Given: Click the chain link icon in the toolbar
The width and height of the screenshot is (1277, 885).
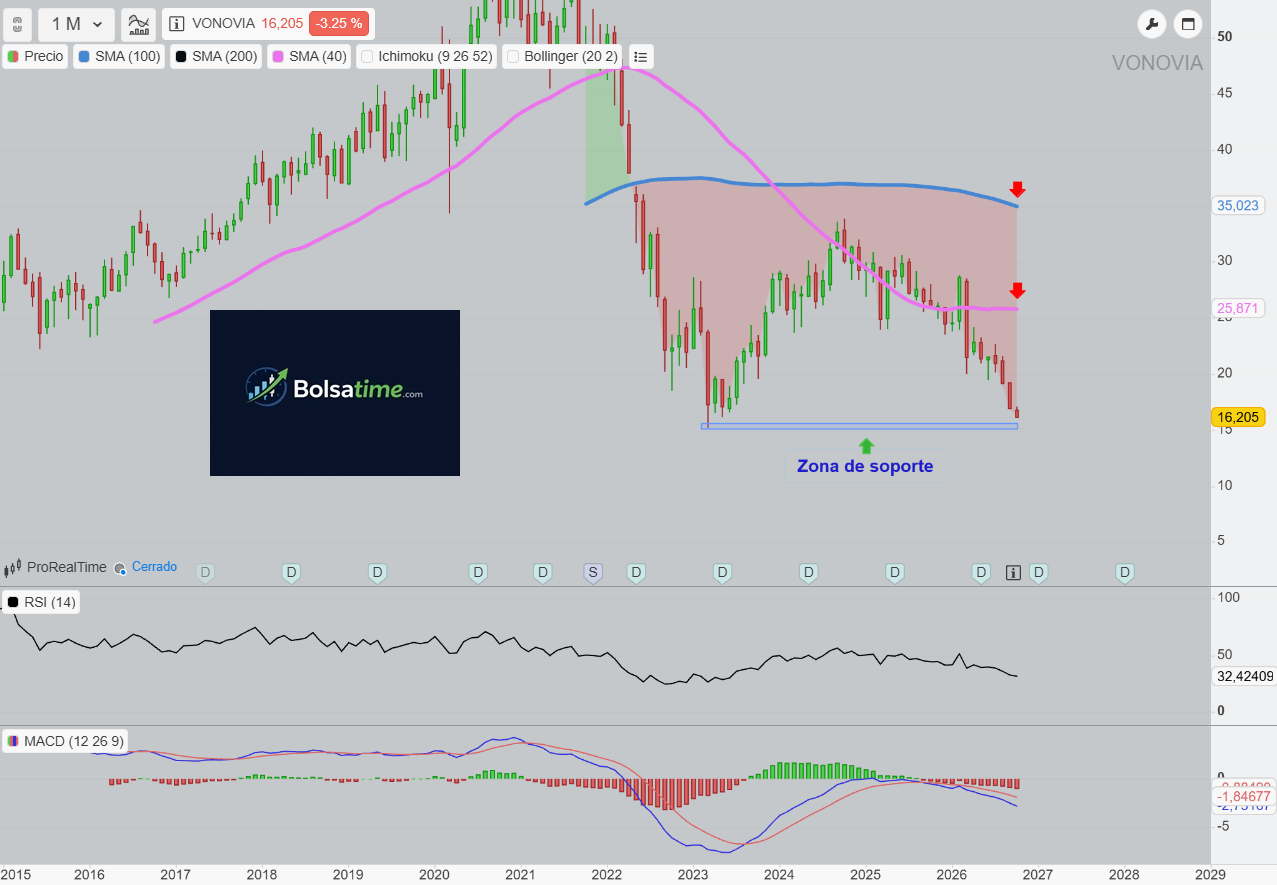Looking at the screenshot, I should (x=17, y=24).
